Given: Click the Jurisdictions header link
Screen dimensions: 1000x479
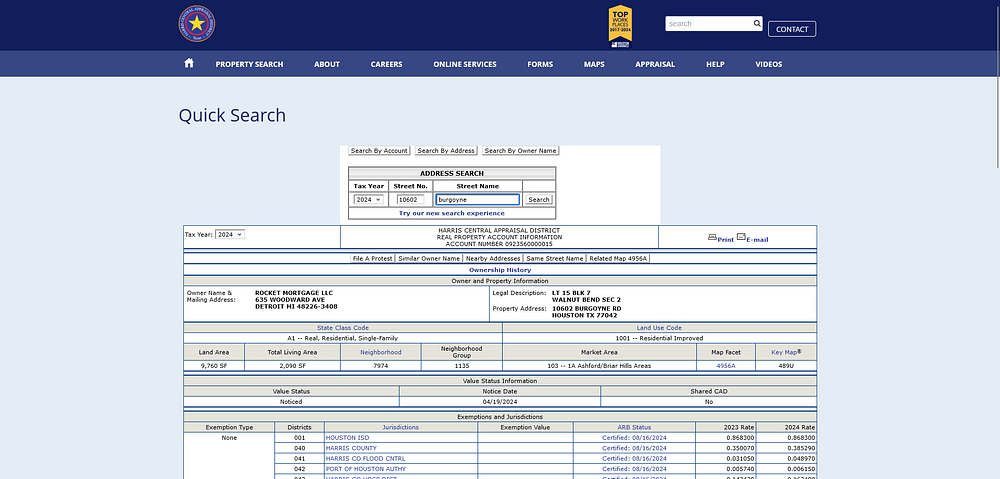Looking at the screenshot, I should click(x=401, y=427).
